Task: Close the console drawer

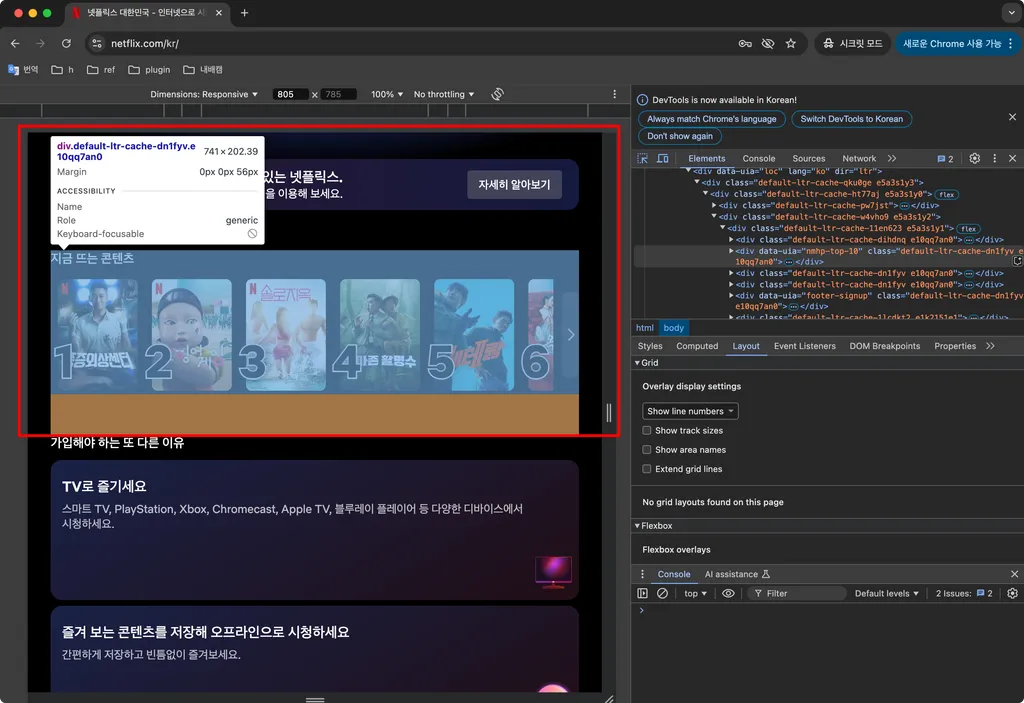Action: (x=1014, y=574)
